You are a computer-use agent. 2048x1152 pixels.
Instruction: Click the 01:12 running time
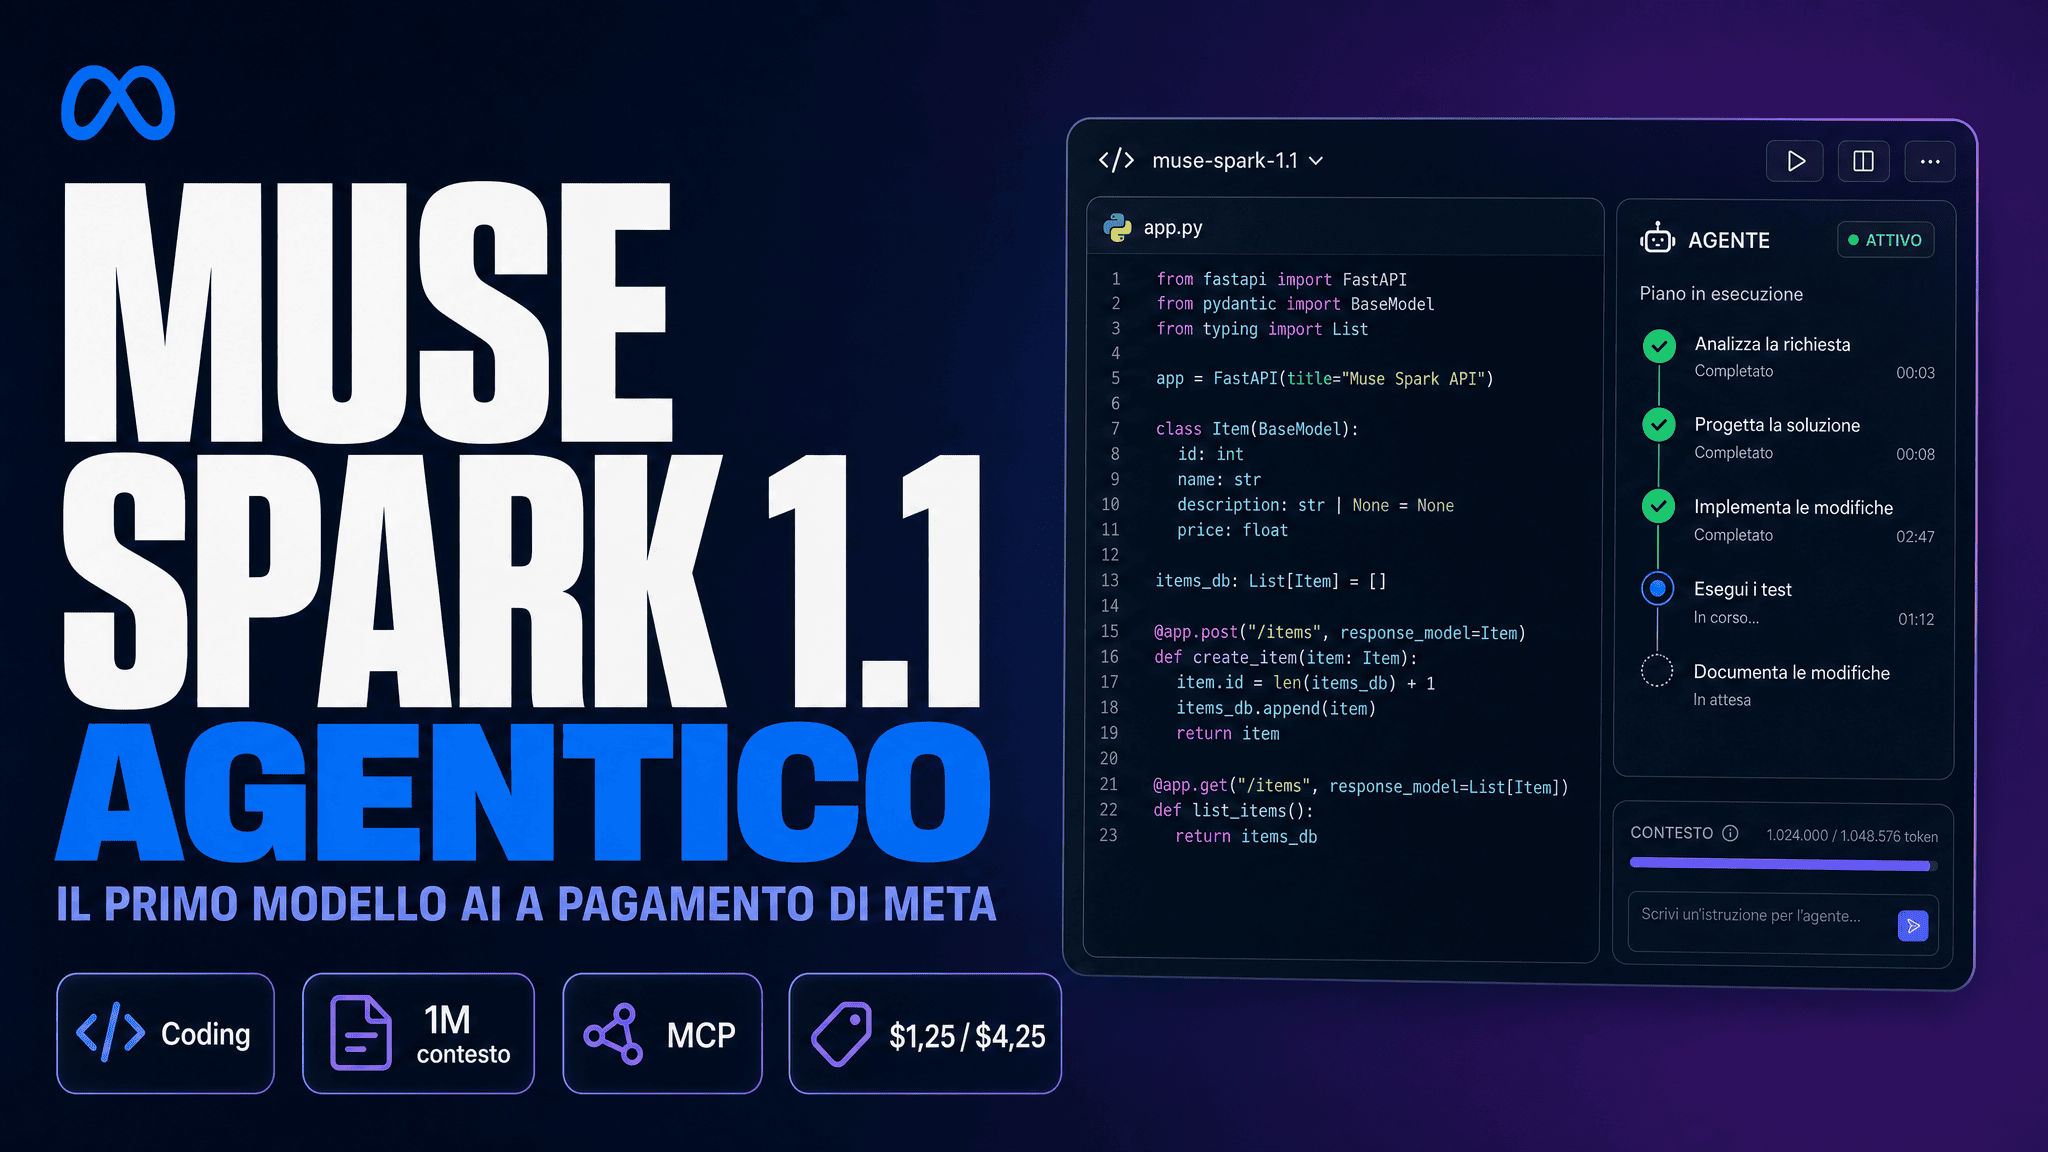point(1916,619)
